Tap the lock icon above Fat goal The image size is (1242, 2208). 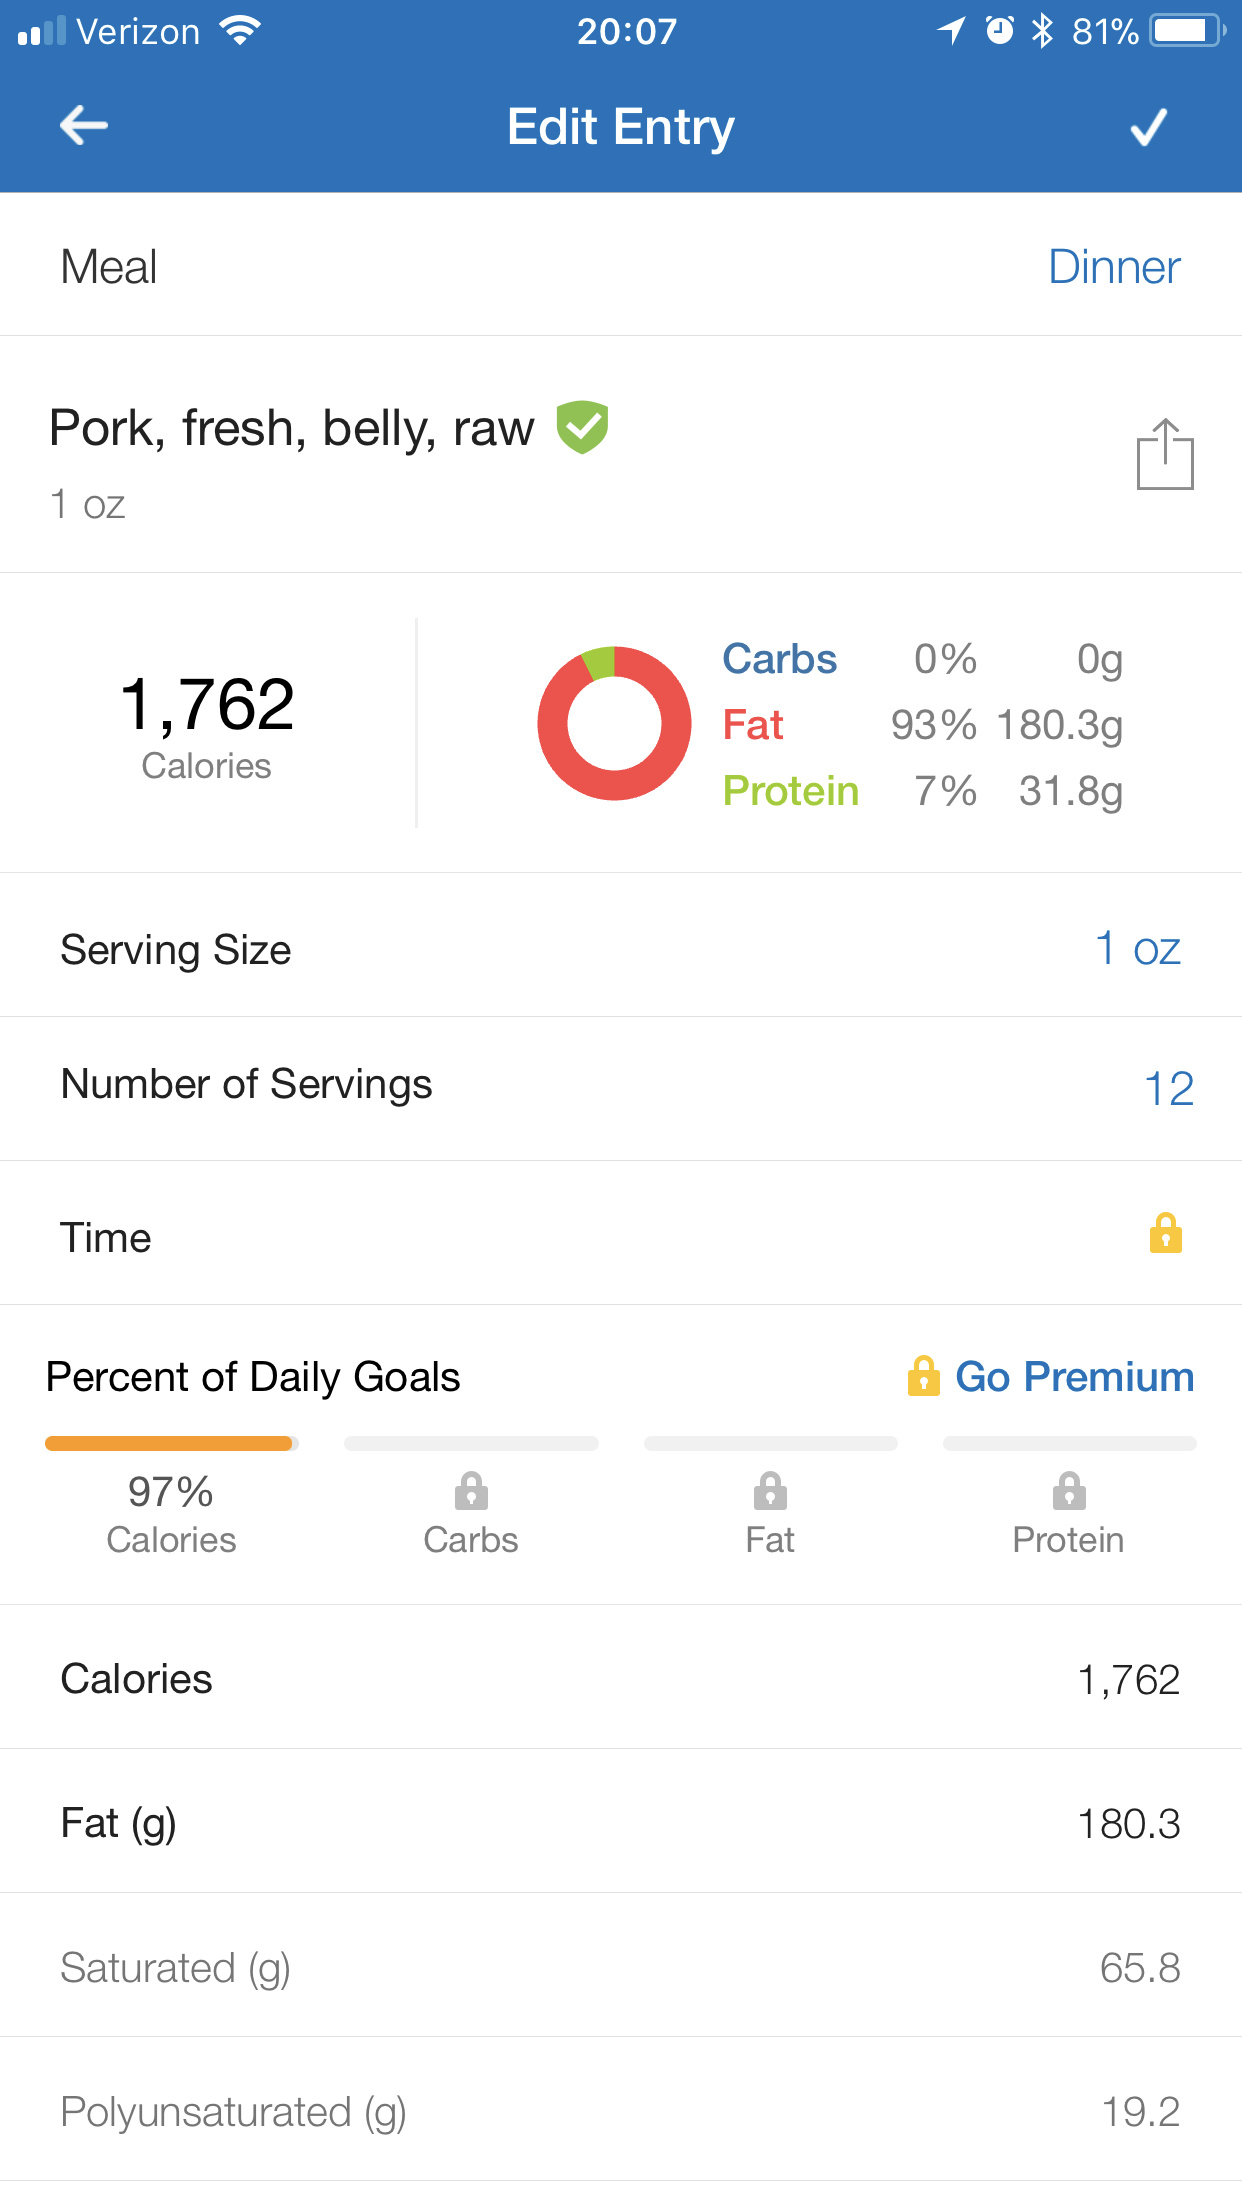tap(770, 1491)
